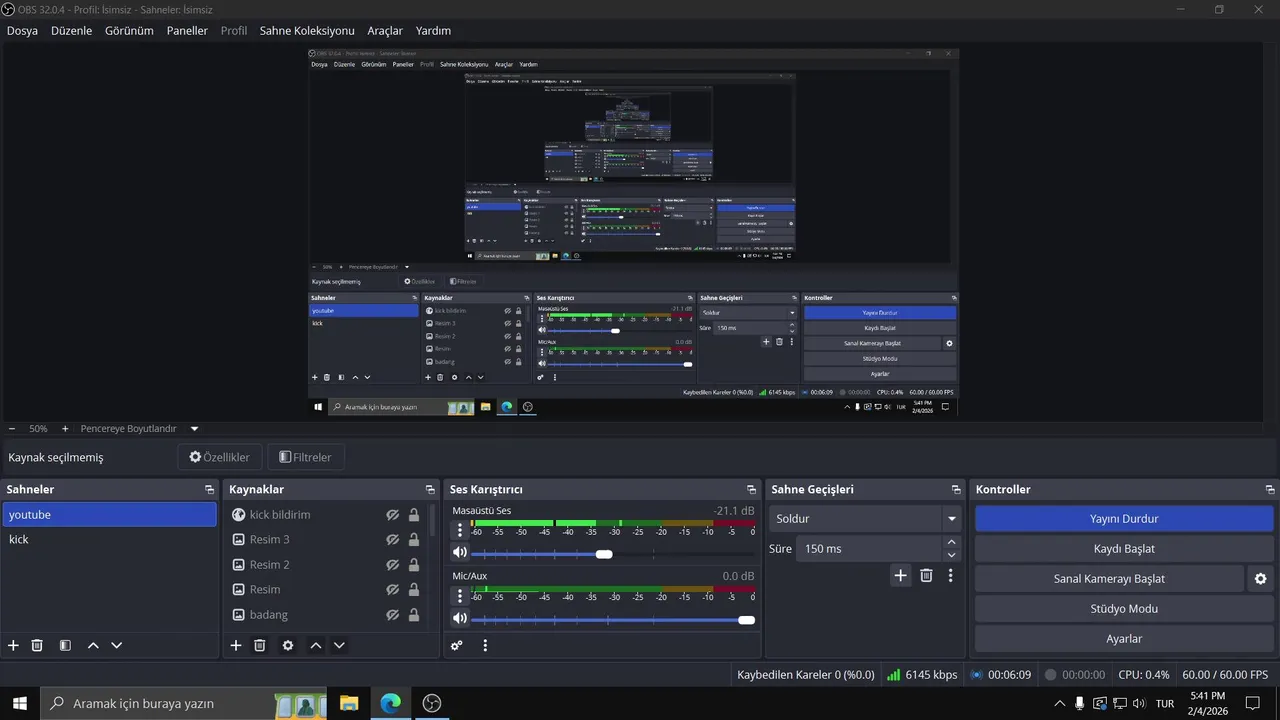The width and height of the screenshot is (1280, 720).
Task: Click Kaydı Başlat to start recording
Action: click(x=1124, y=549)
